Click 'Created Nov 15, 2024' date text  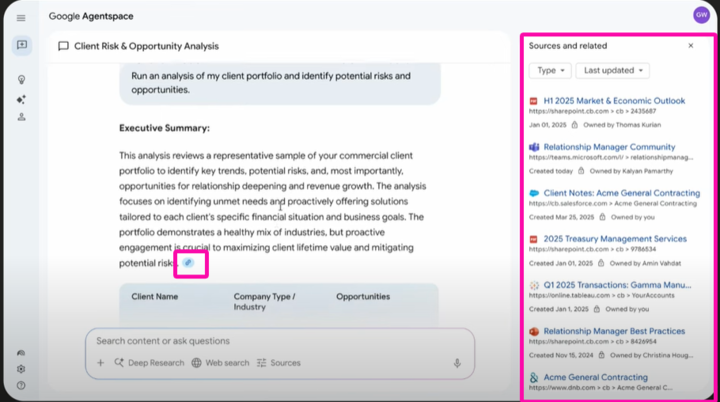(x=561, y=355)
